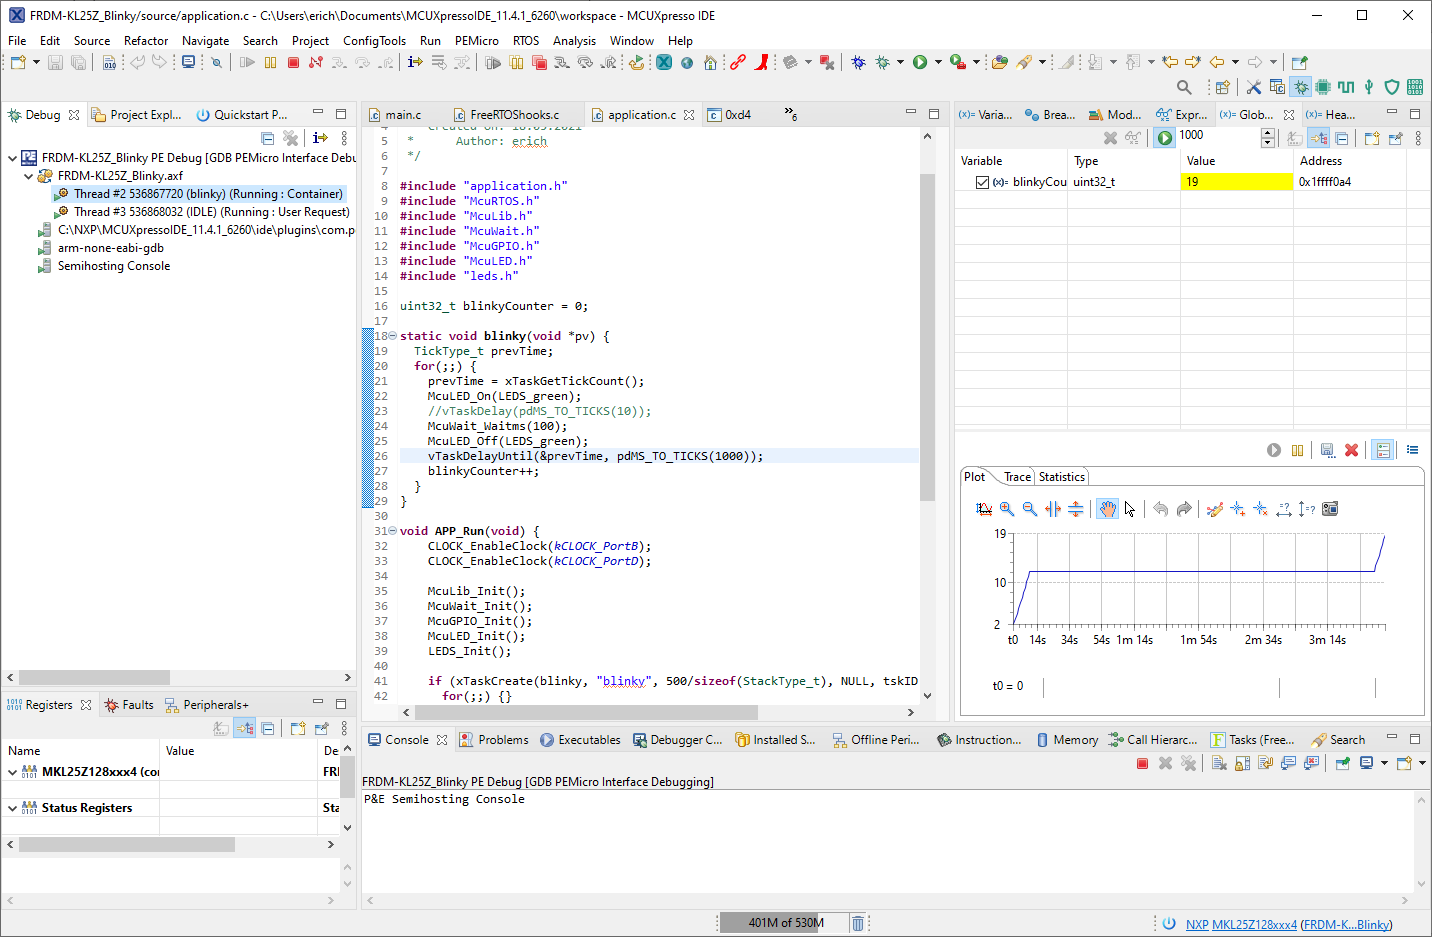
Task: Collapse the FRDM-KL25Z_Blinky.axf tree node
Action: (29, 176)
